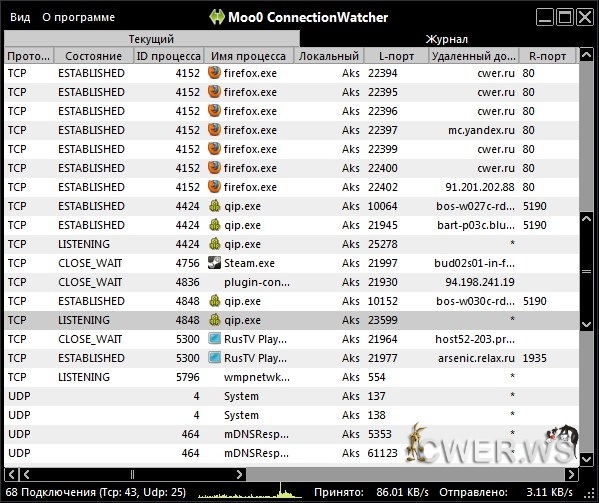Click the 68 Подключения status text
599x503 pixels.
[96, 492]
